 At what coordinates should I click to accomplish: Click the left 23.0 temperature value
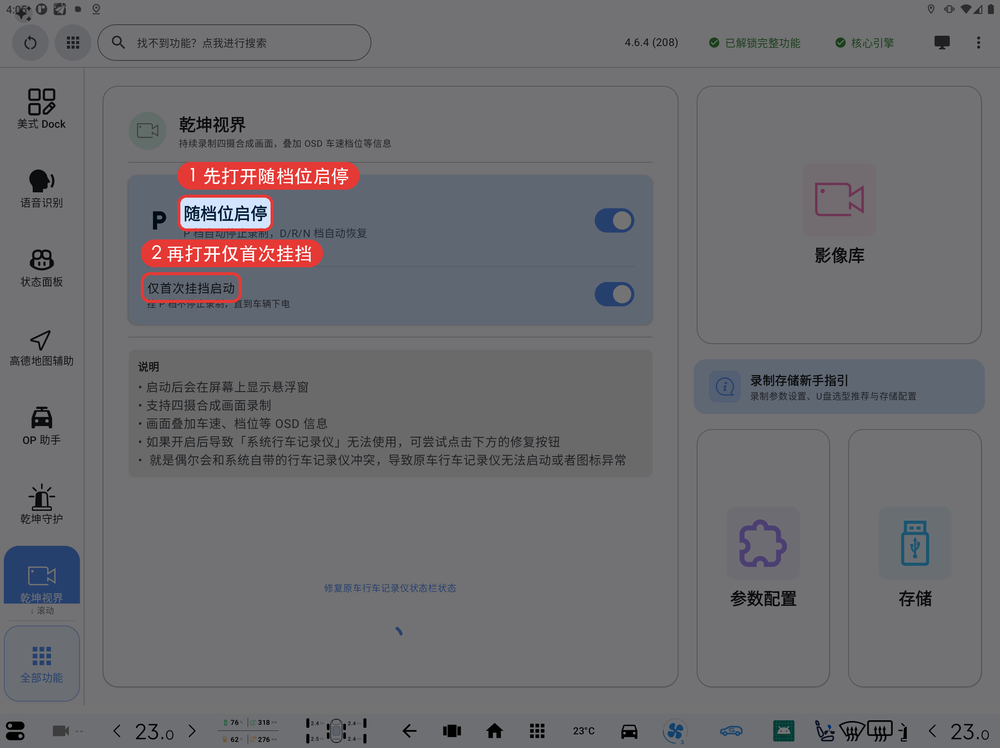(x=154, y=731)
